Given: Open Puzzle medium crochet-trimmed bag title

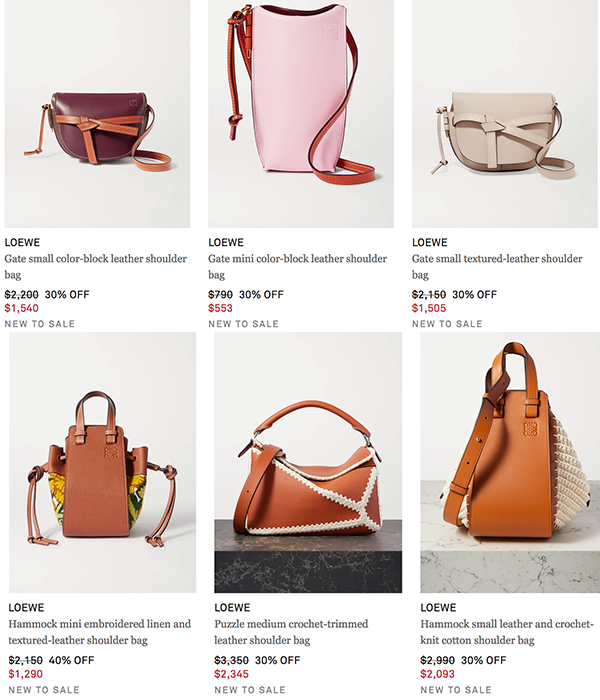Looking at the screenshot, I should tap(291, 632).
